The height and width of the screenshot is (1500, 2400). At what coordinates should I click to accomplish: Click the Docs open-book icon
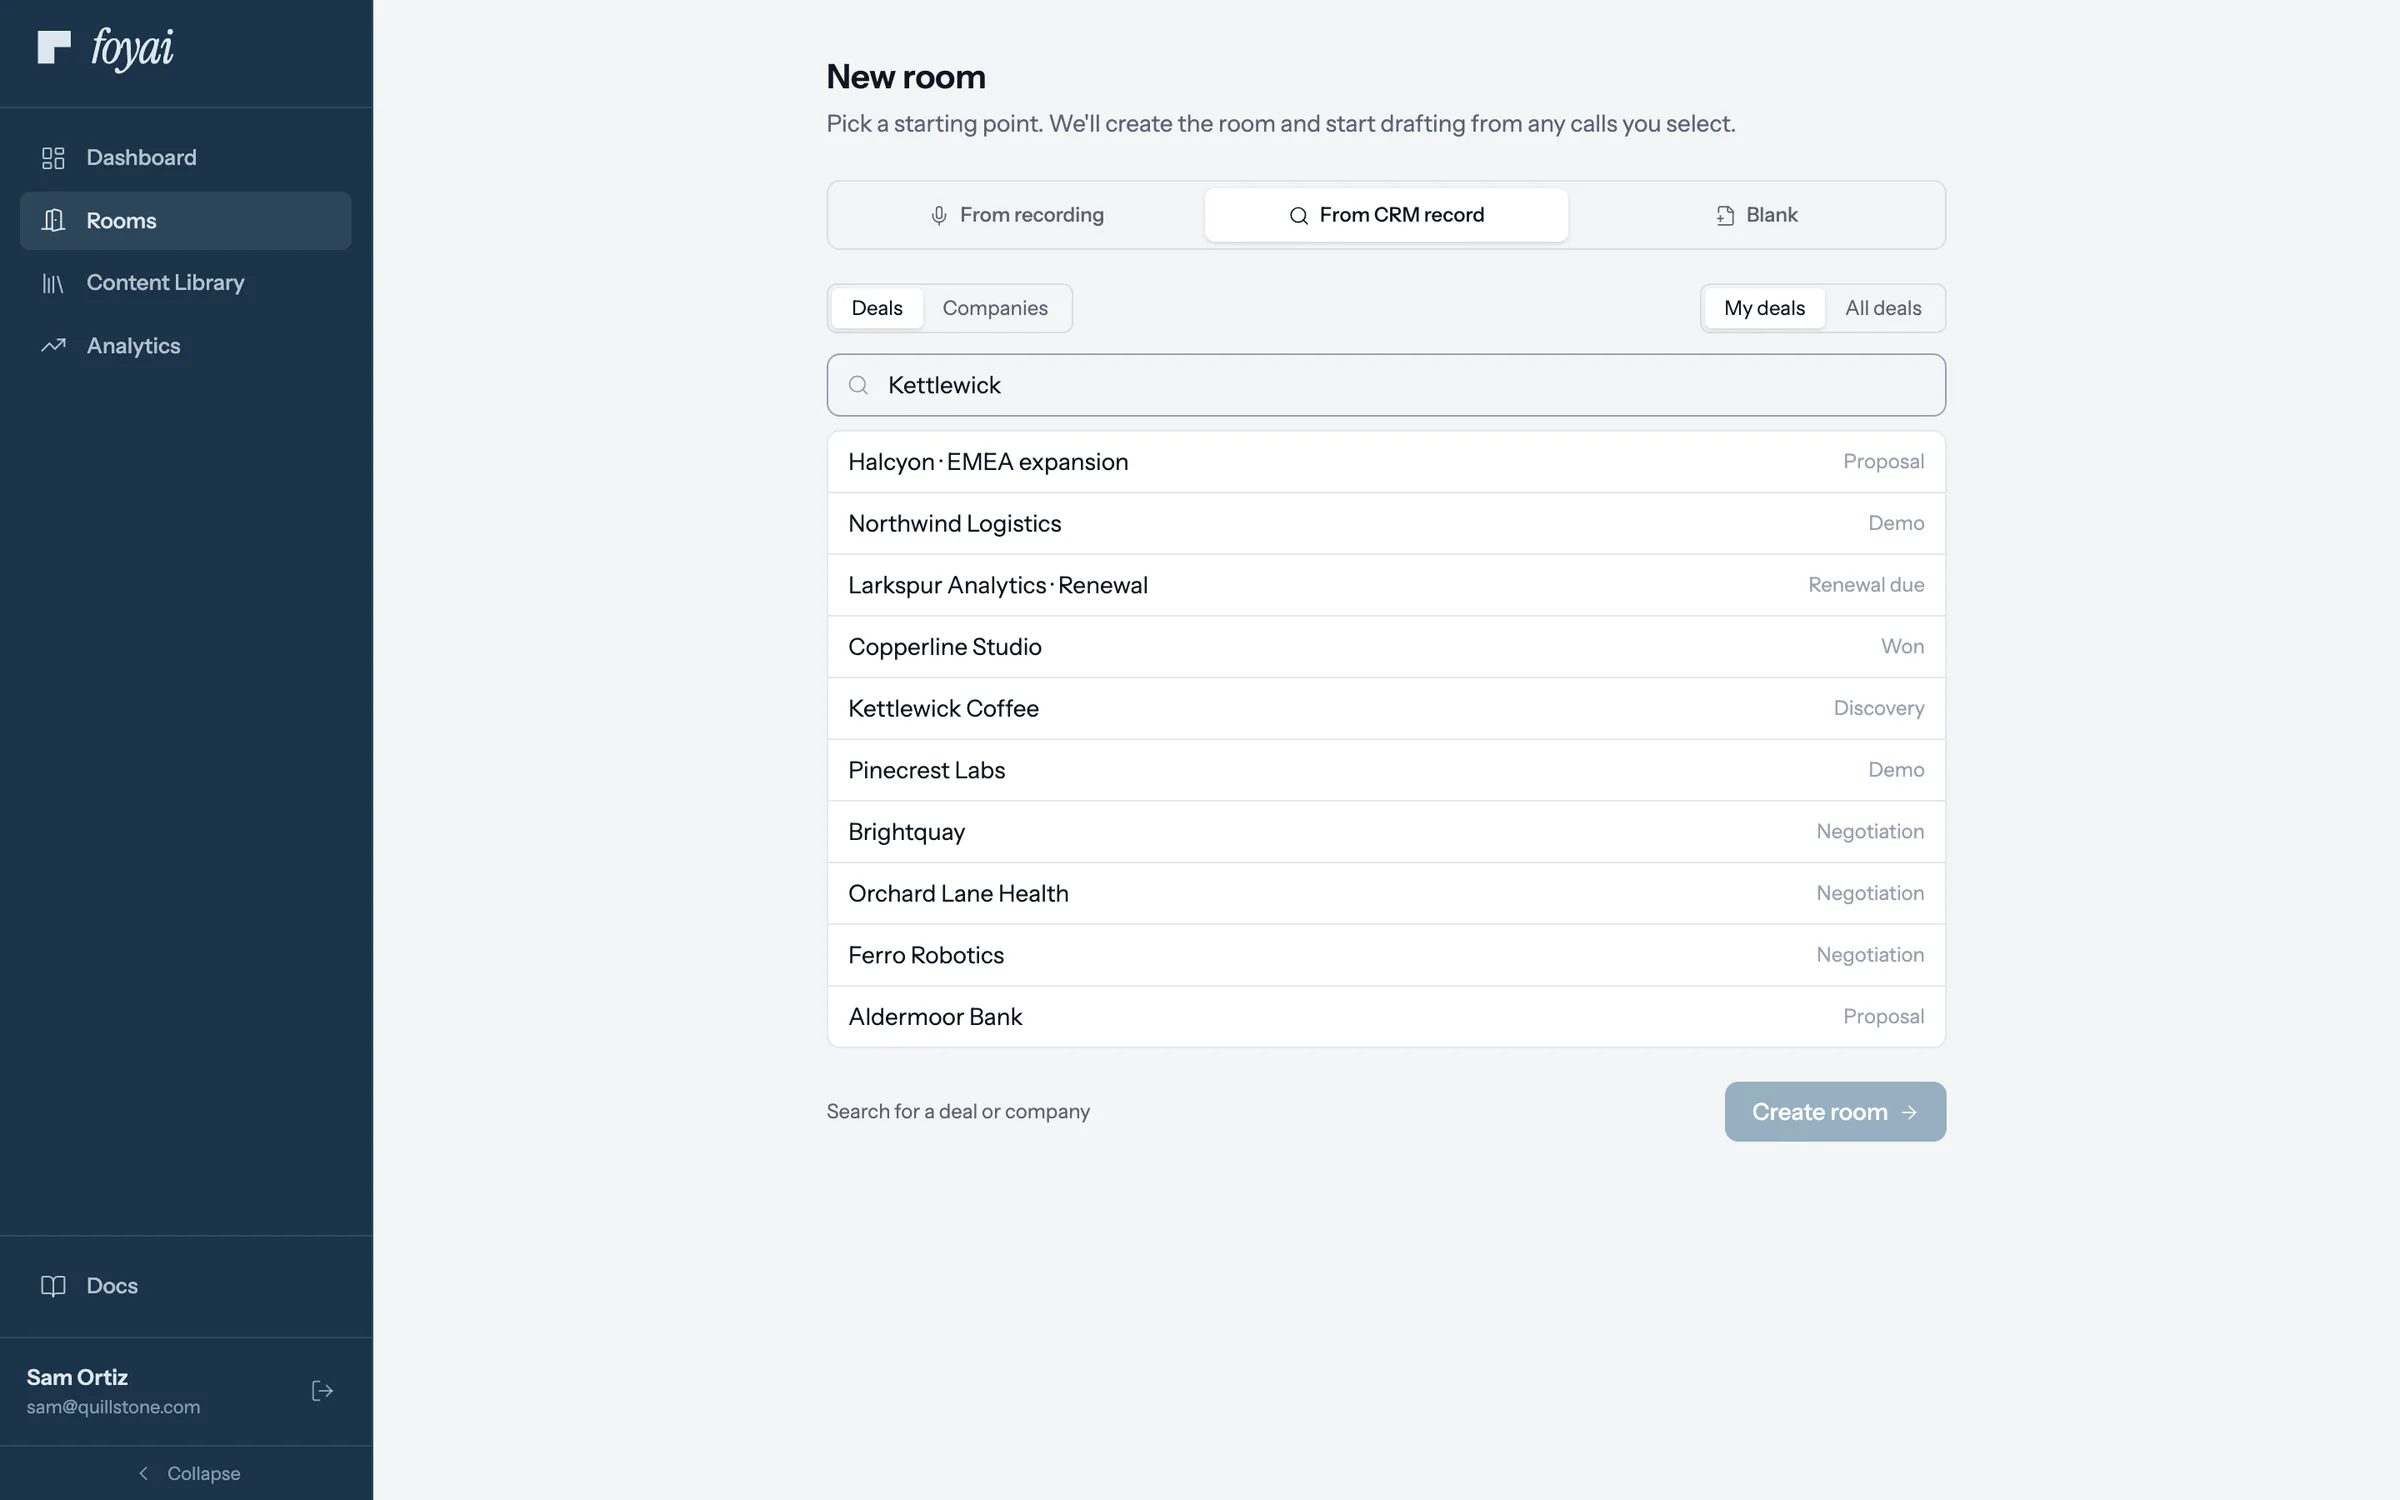coord(53,1286)
